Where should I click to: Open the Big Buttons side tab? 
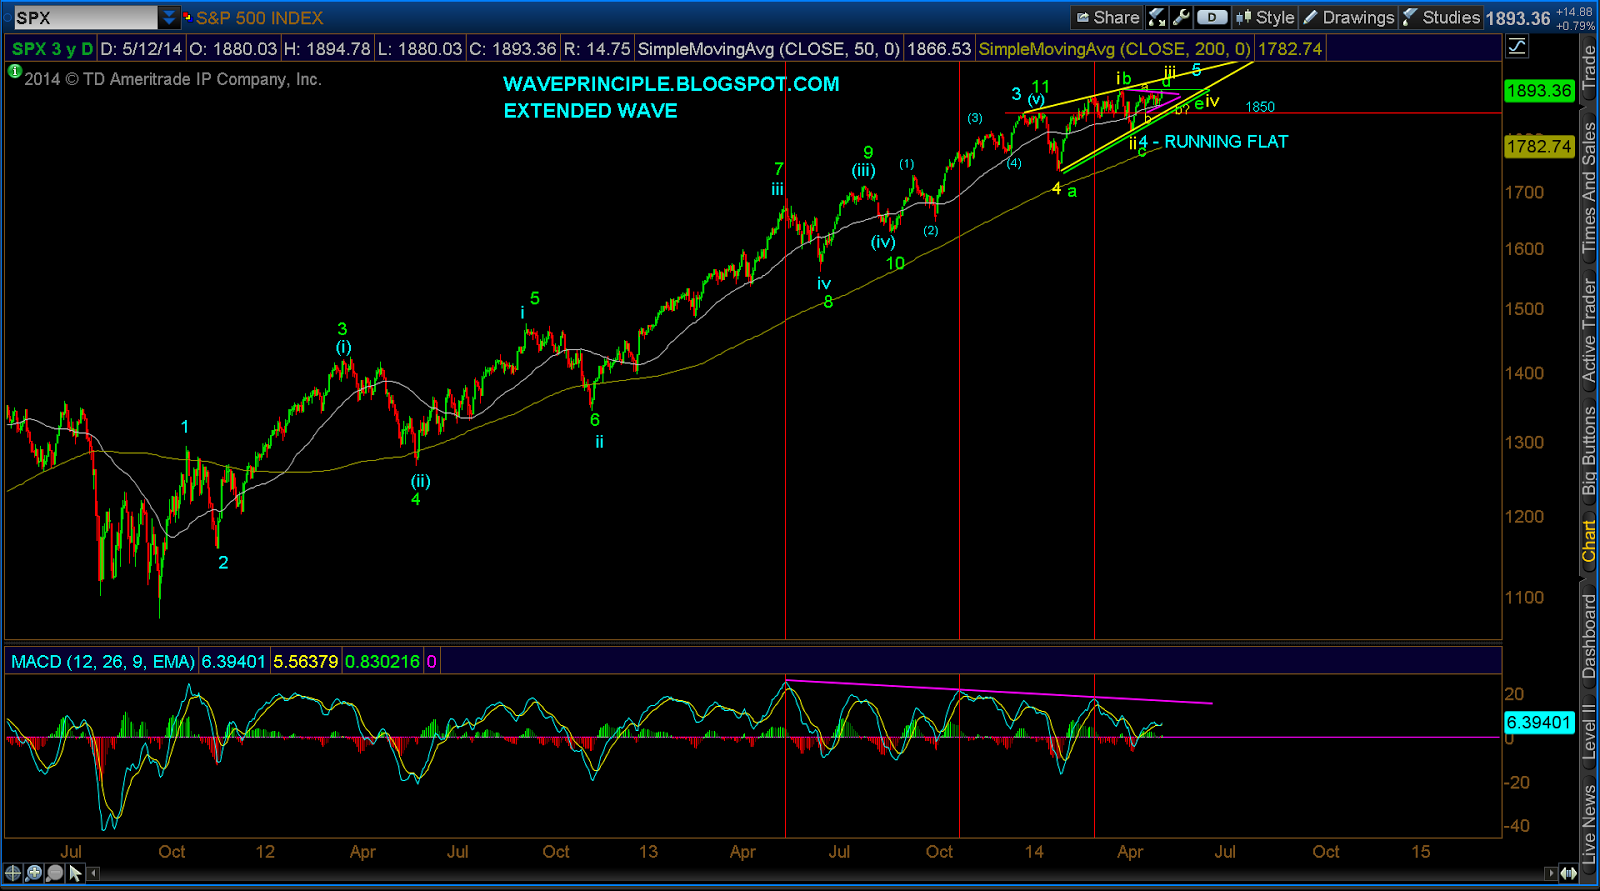click(1589, 451)
